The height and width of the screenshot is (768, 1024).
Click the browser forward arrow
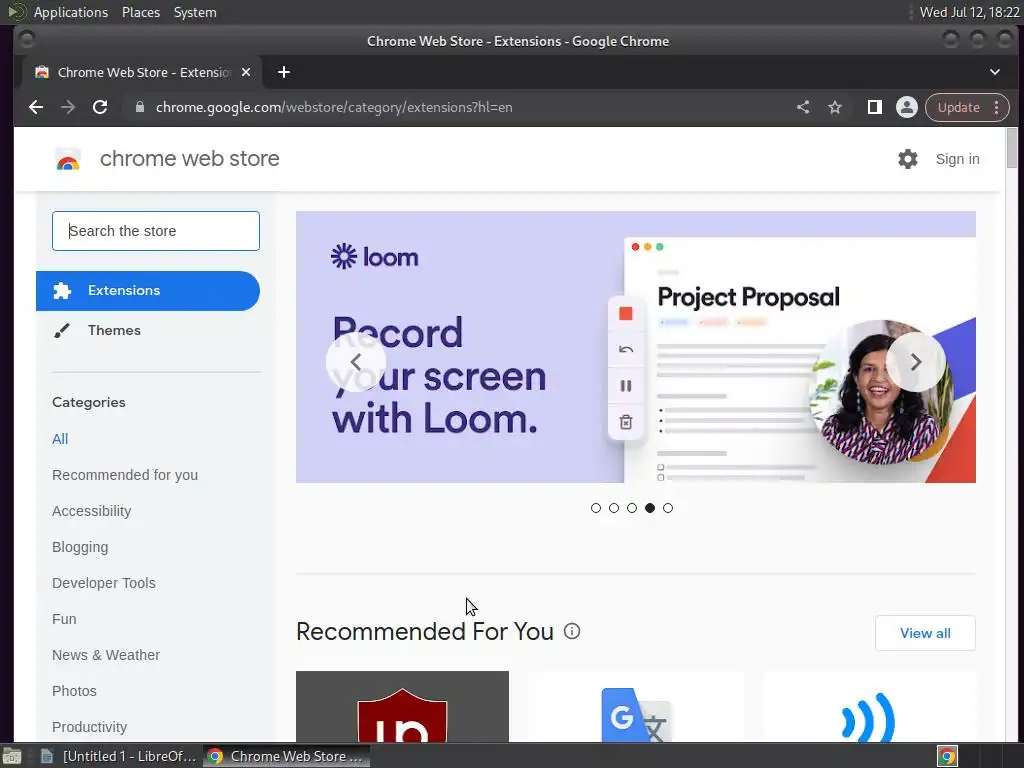point(68,107)
